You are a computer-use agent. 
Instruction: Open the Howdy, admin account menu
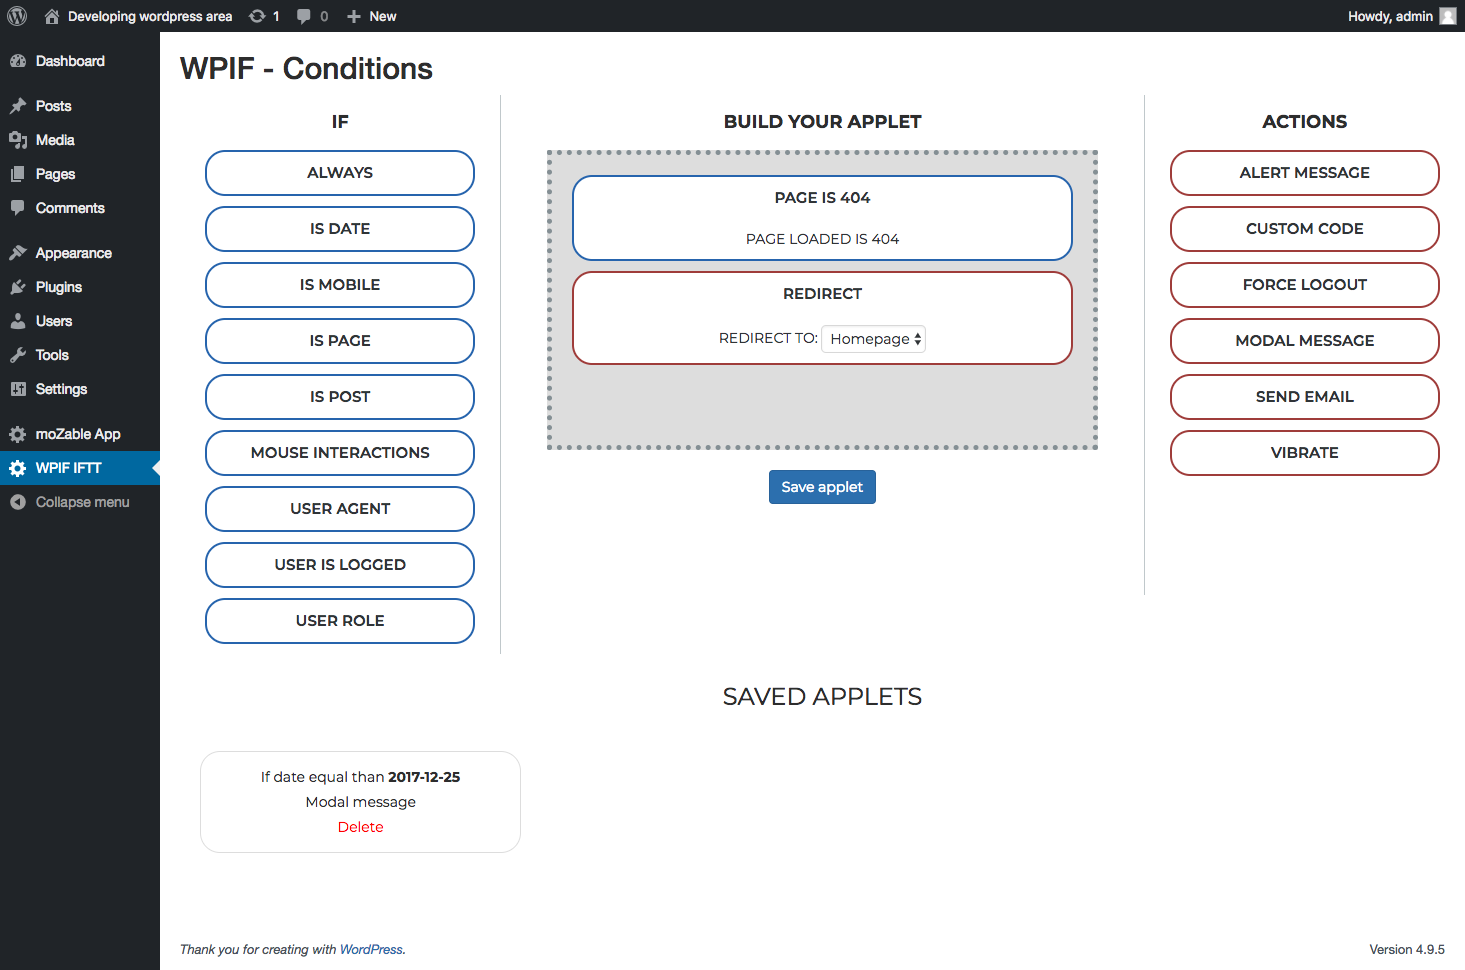click(x=1389, y=15)
